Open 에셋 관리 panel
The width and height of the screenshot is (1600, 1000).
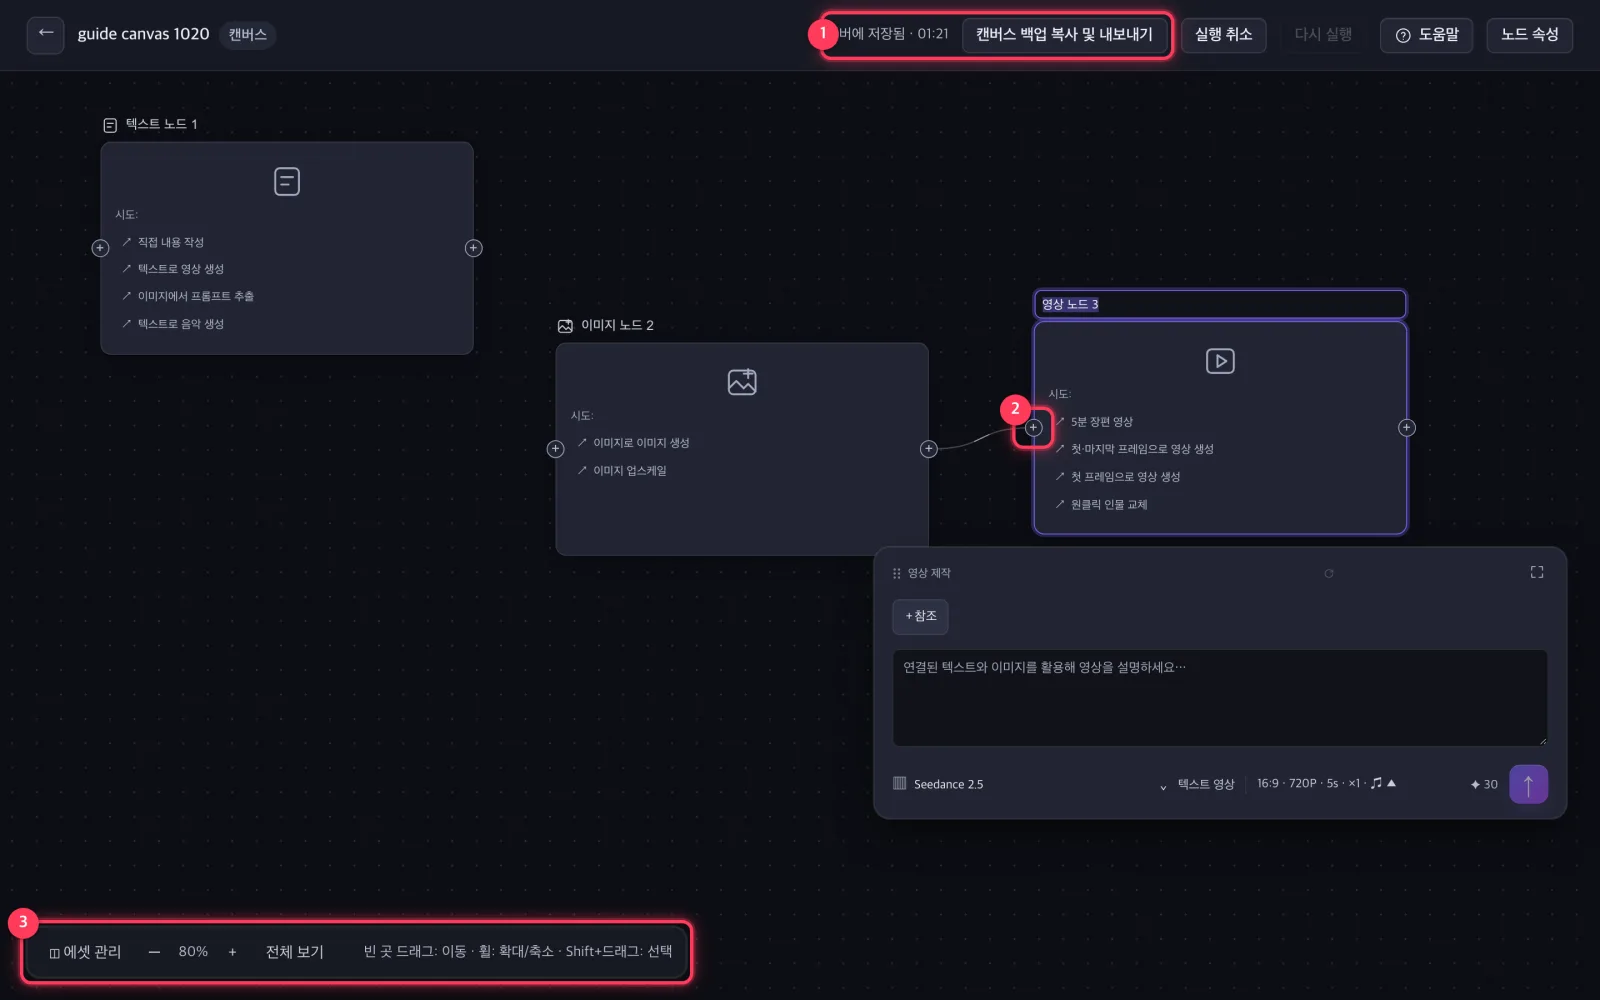[x=85, y=952]
